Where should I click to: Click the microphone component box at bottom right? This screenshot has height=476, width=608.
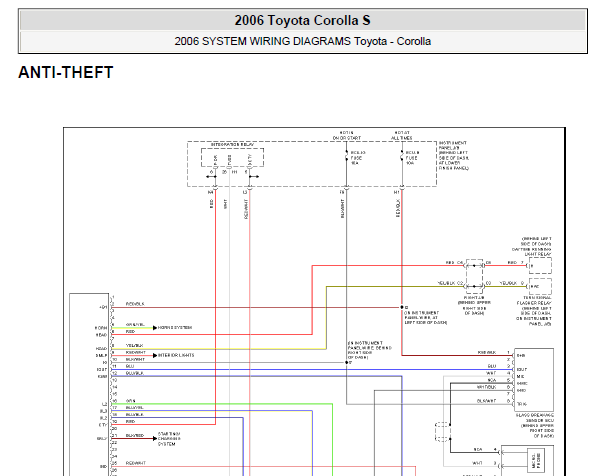pyautogui.click(x=536, y=460)
